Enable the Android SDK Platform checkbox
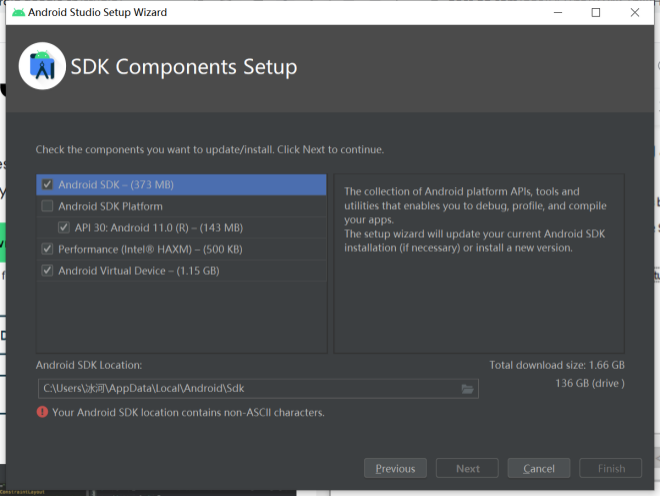The width and height of the screenshot is (660, 496). (x=47, y=206)
